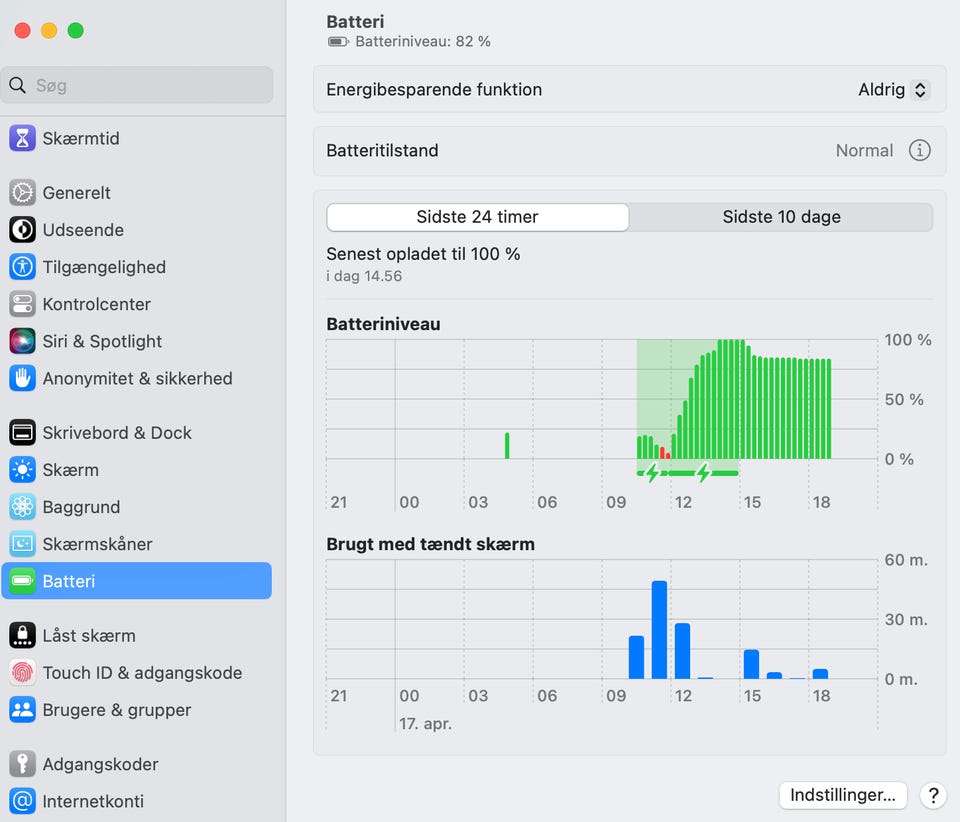Select Anonymitet & sikkerhed
The height and width of the screenshot is (822, 960).
pyautogui.click(x=137, y=378)
